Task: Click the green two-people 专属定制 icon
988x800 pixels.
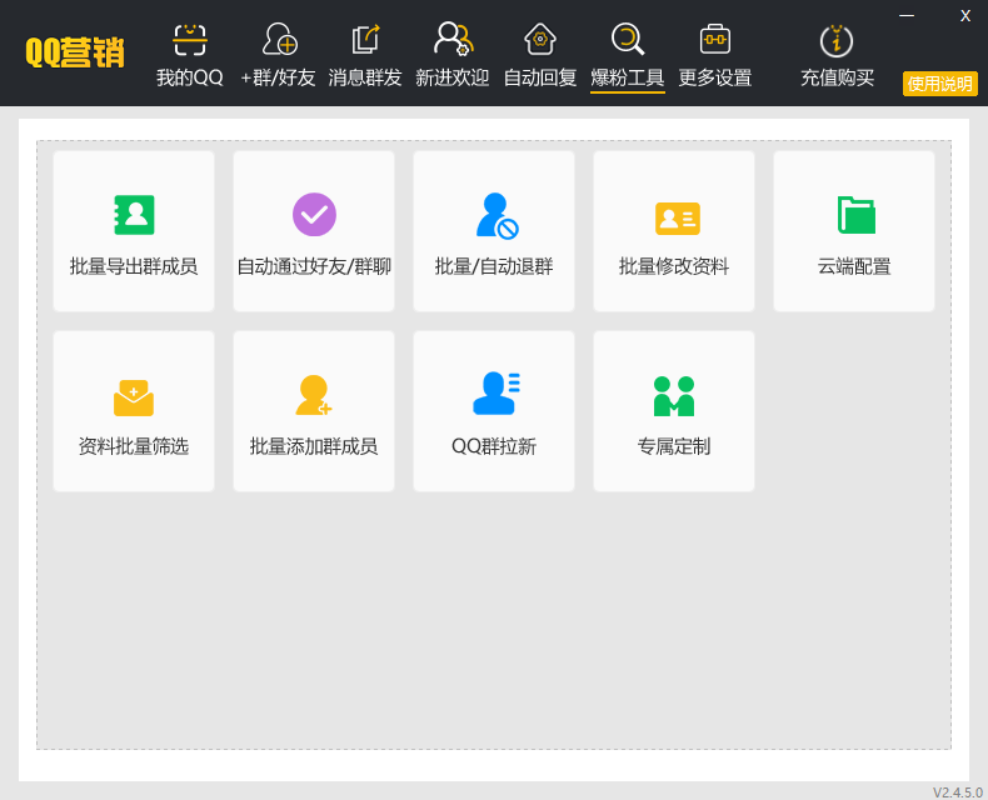Action: [674, 396]
